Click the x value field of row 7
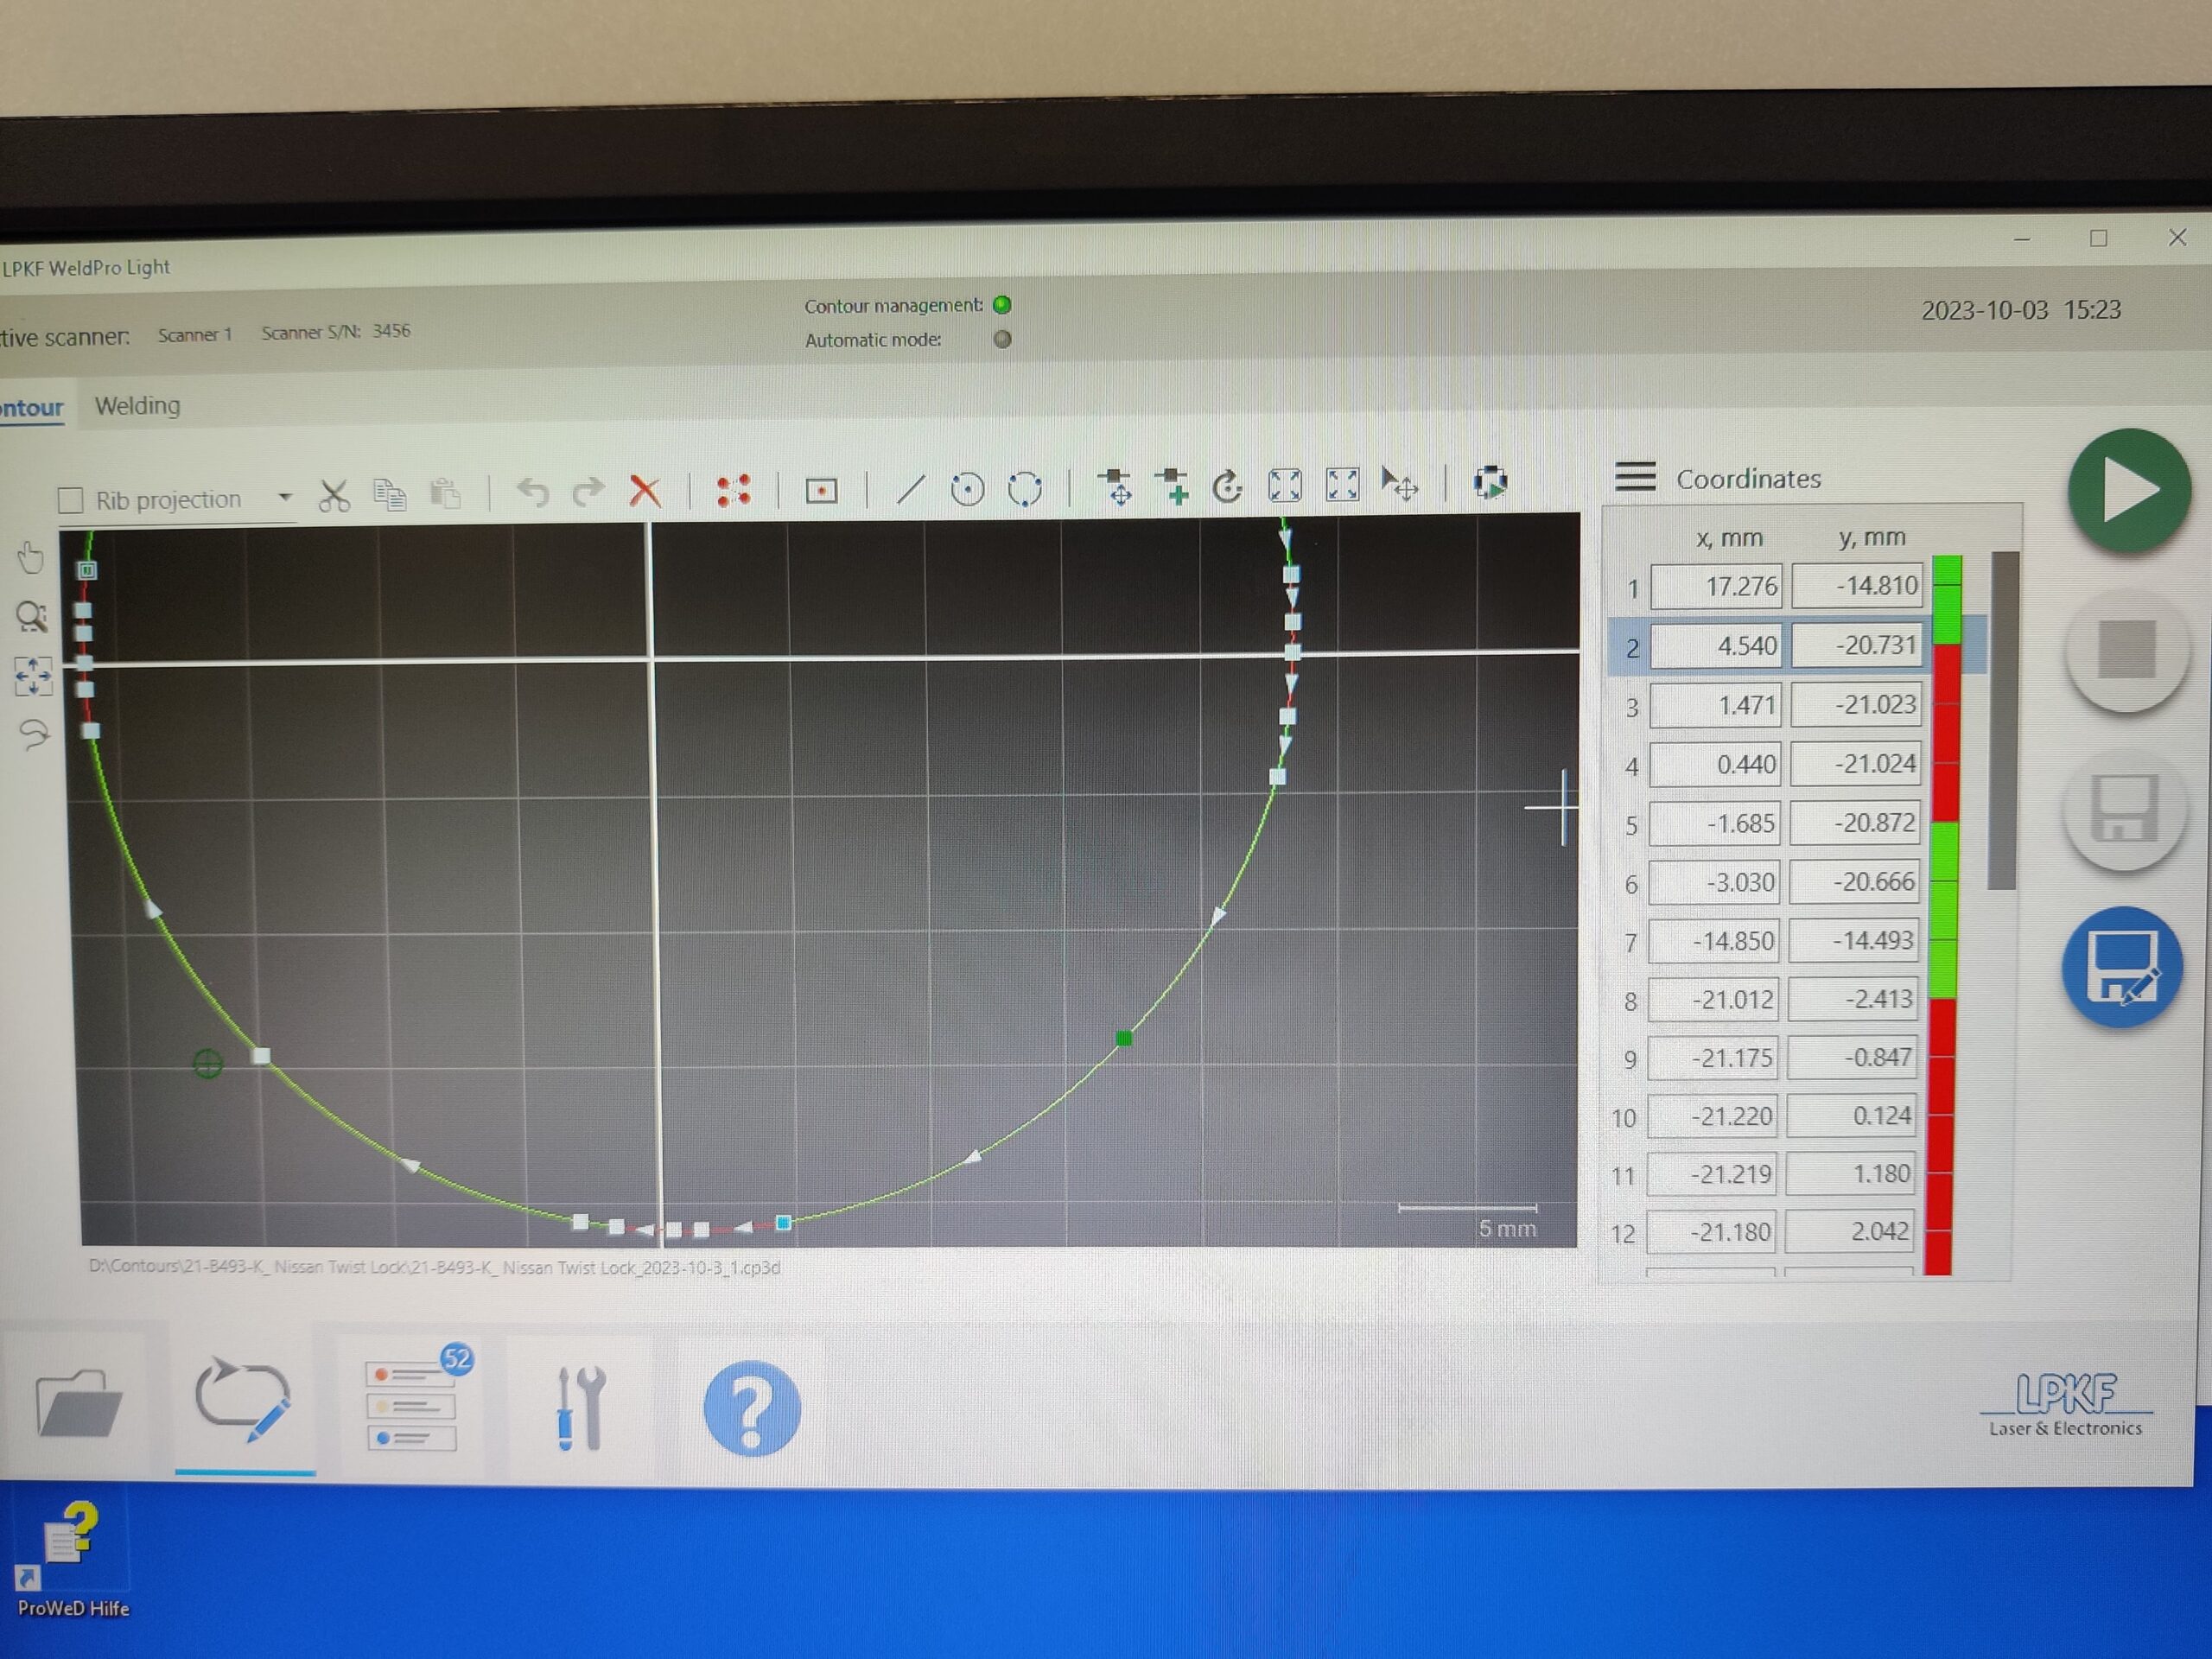2212x1659 pixels. pyautogui.click(x=1713, y=941)
